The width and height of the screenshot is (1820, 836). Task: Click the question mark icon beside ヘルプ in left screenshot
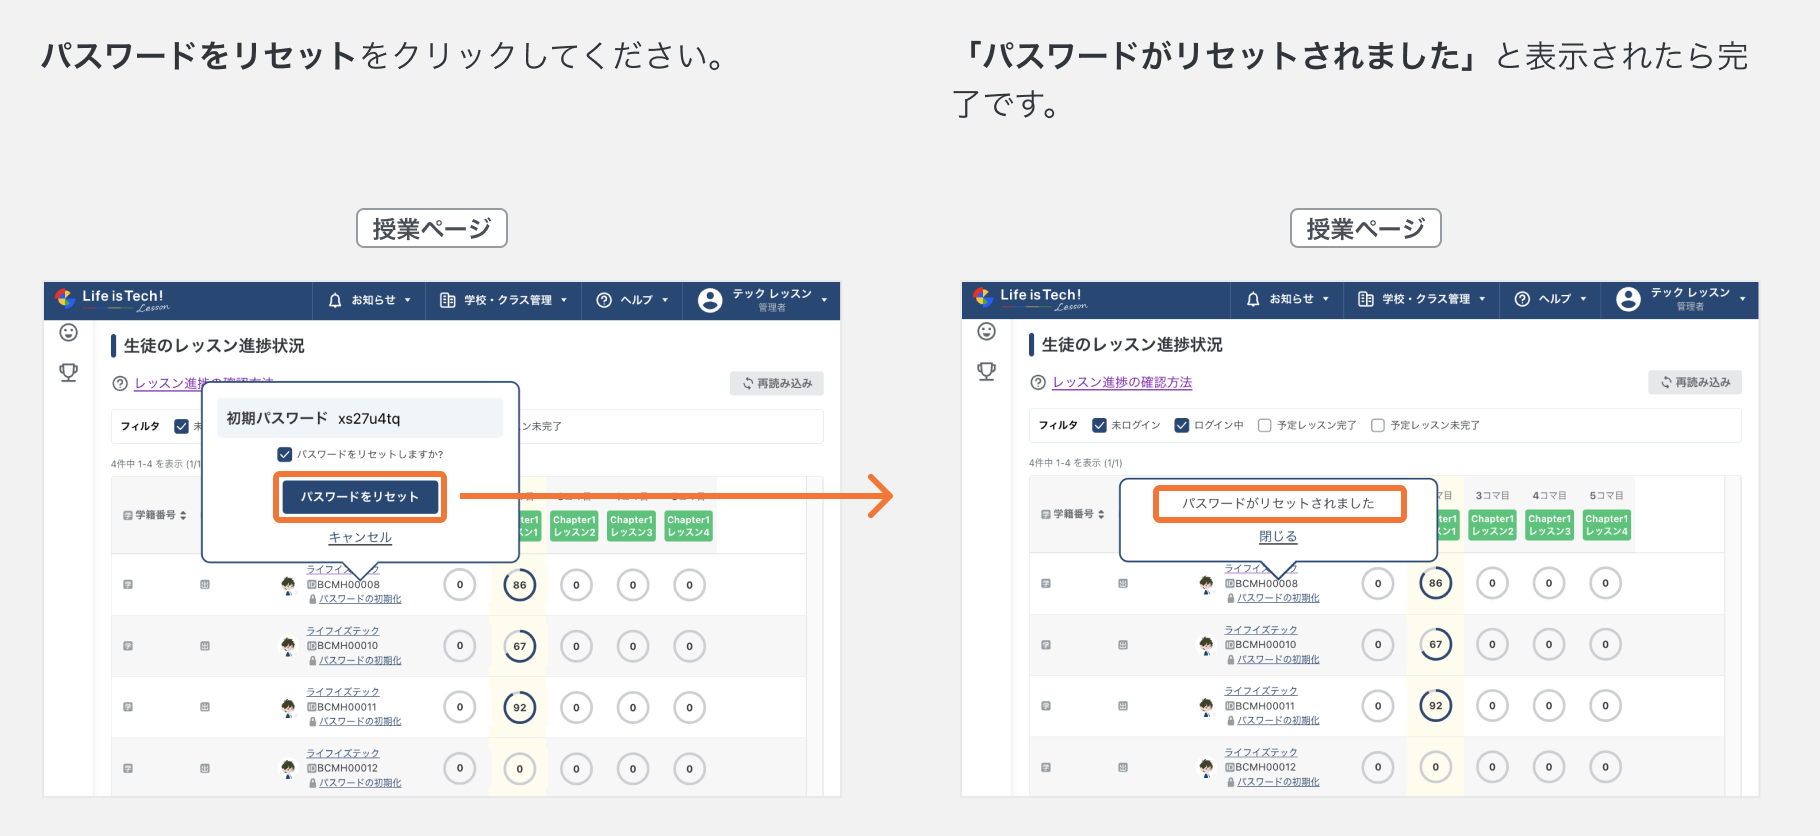point(604,300)
